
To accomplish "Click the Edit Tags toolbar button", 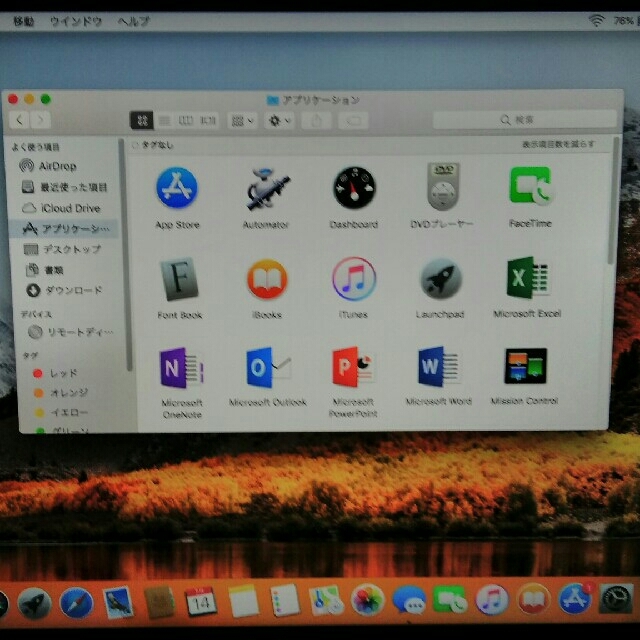I will click(x=353, y=121).
